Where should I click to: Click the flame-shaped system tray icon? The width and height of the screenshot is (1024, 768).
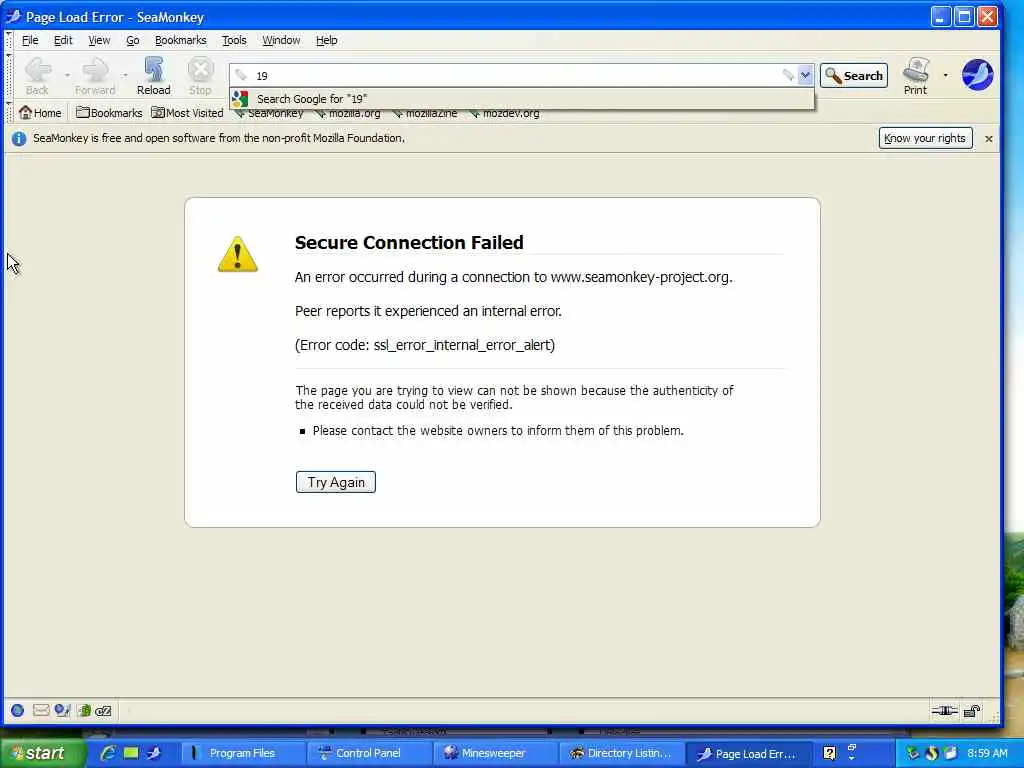tap(932, 753)
